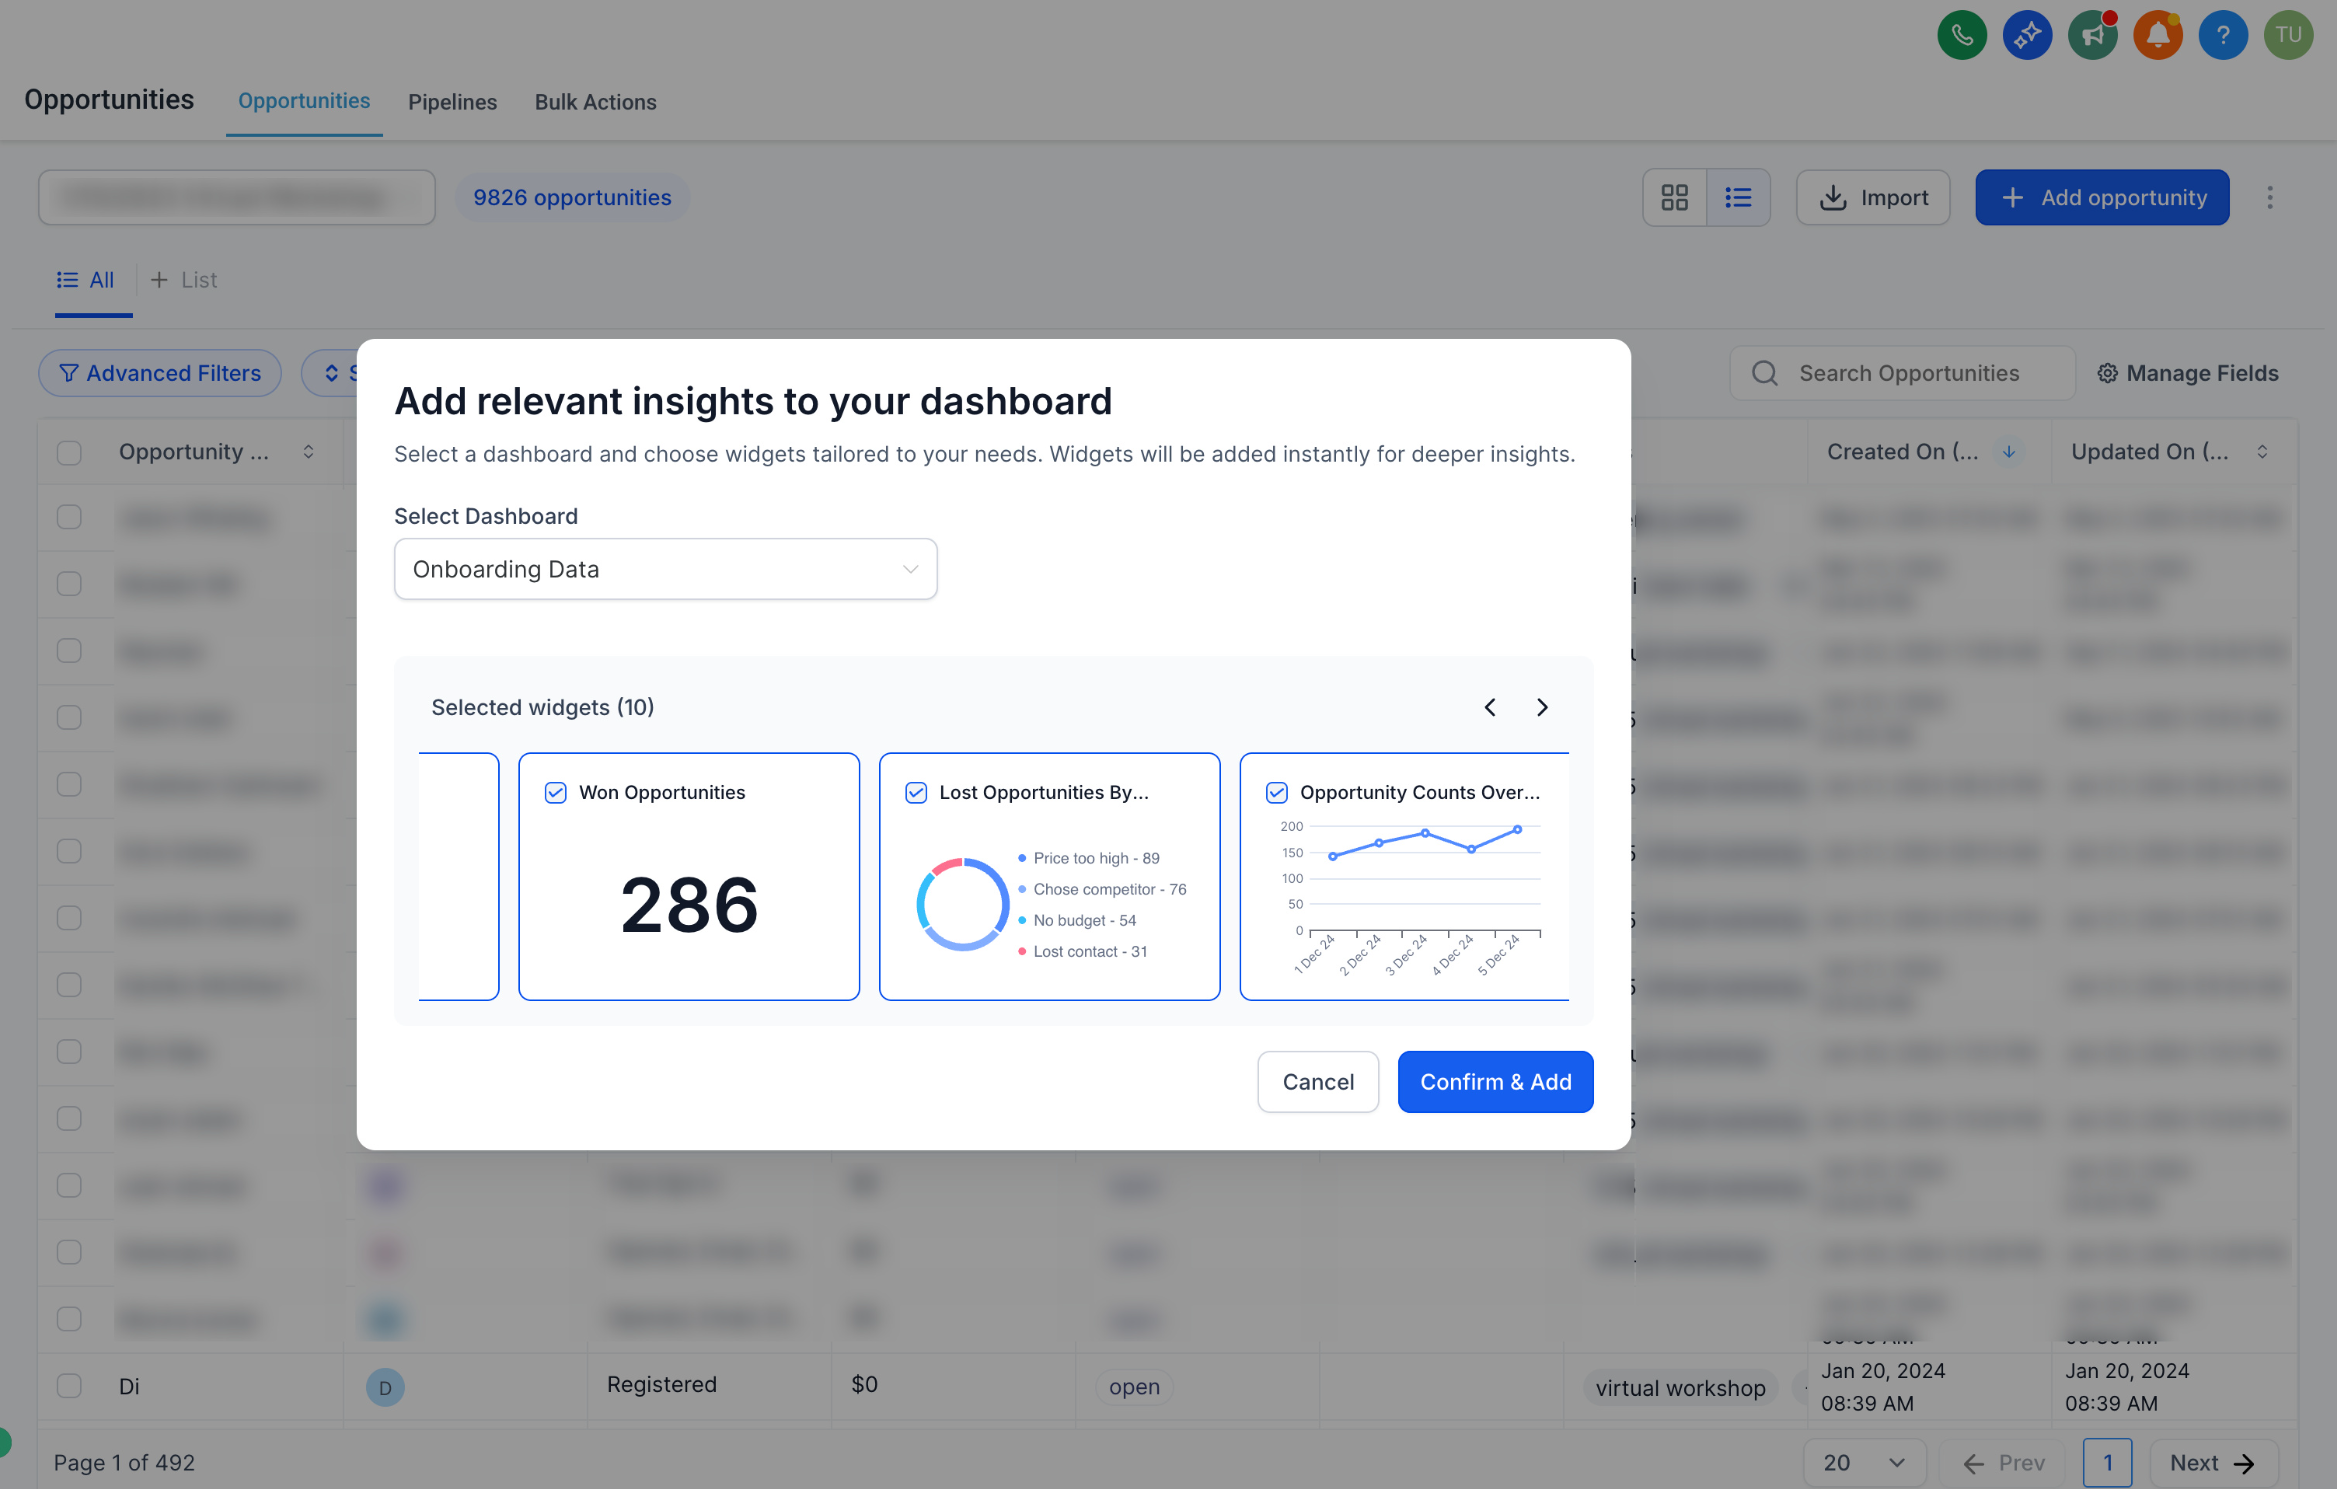2337x1489 pixels.
Task: Click the blue help question mark icon
Action: 2223,35
